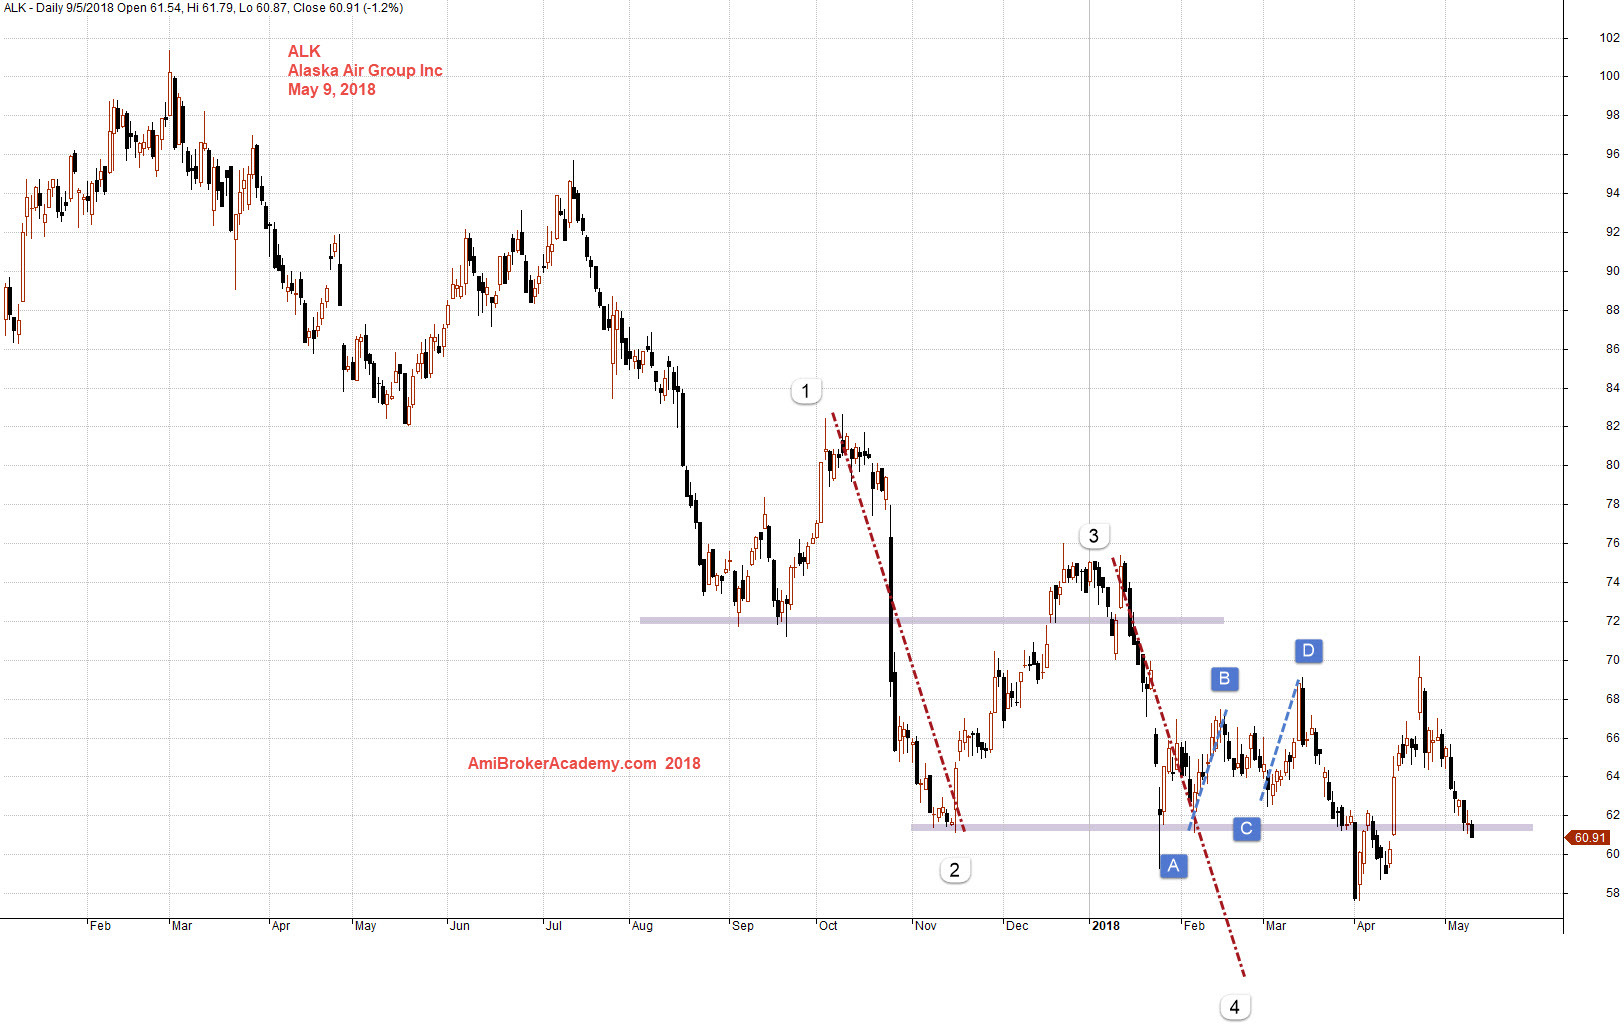Click the 90 price axis label
The image size is (1624, 1035).
point(1613,271)
